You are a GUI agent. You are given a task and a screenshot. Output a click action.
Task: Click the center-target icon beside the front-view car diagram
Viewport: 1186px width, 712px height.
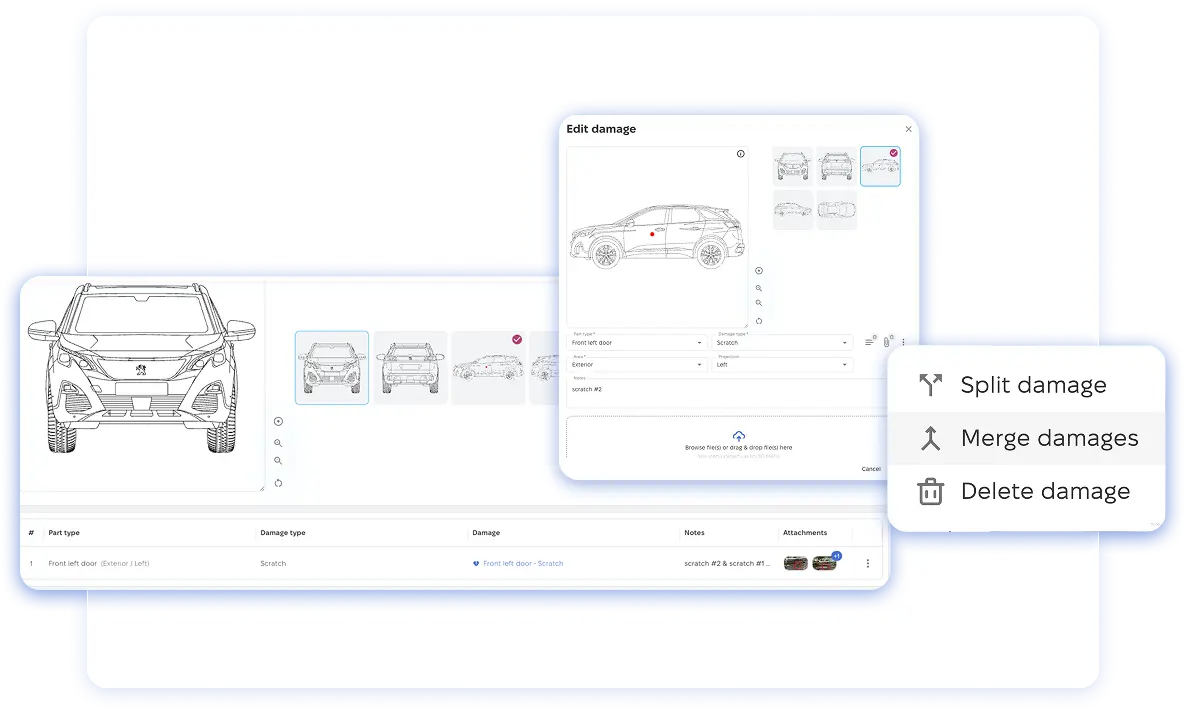point(278,422)
